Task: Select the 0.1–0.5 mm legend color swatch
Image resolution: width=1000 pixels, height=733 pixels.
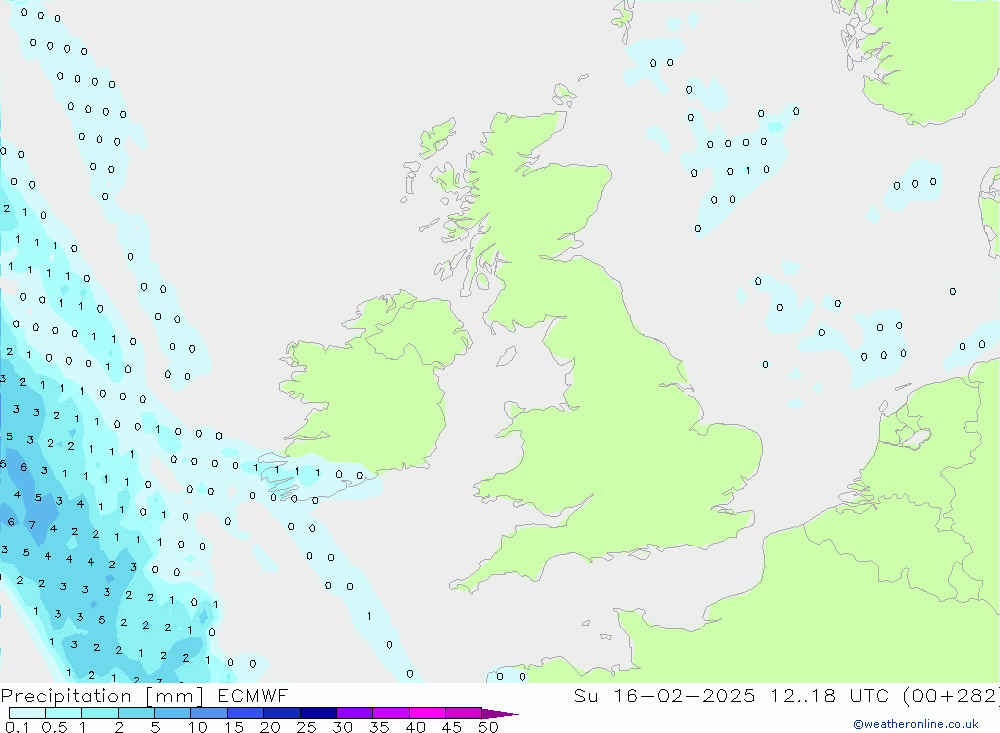Action: click(27, 713)
